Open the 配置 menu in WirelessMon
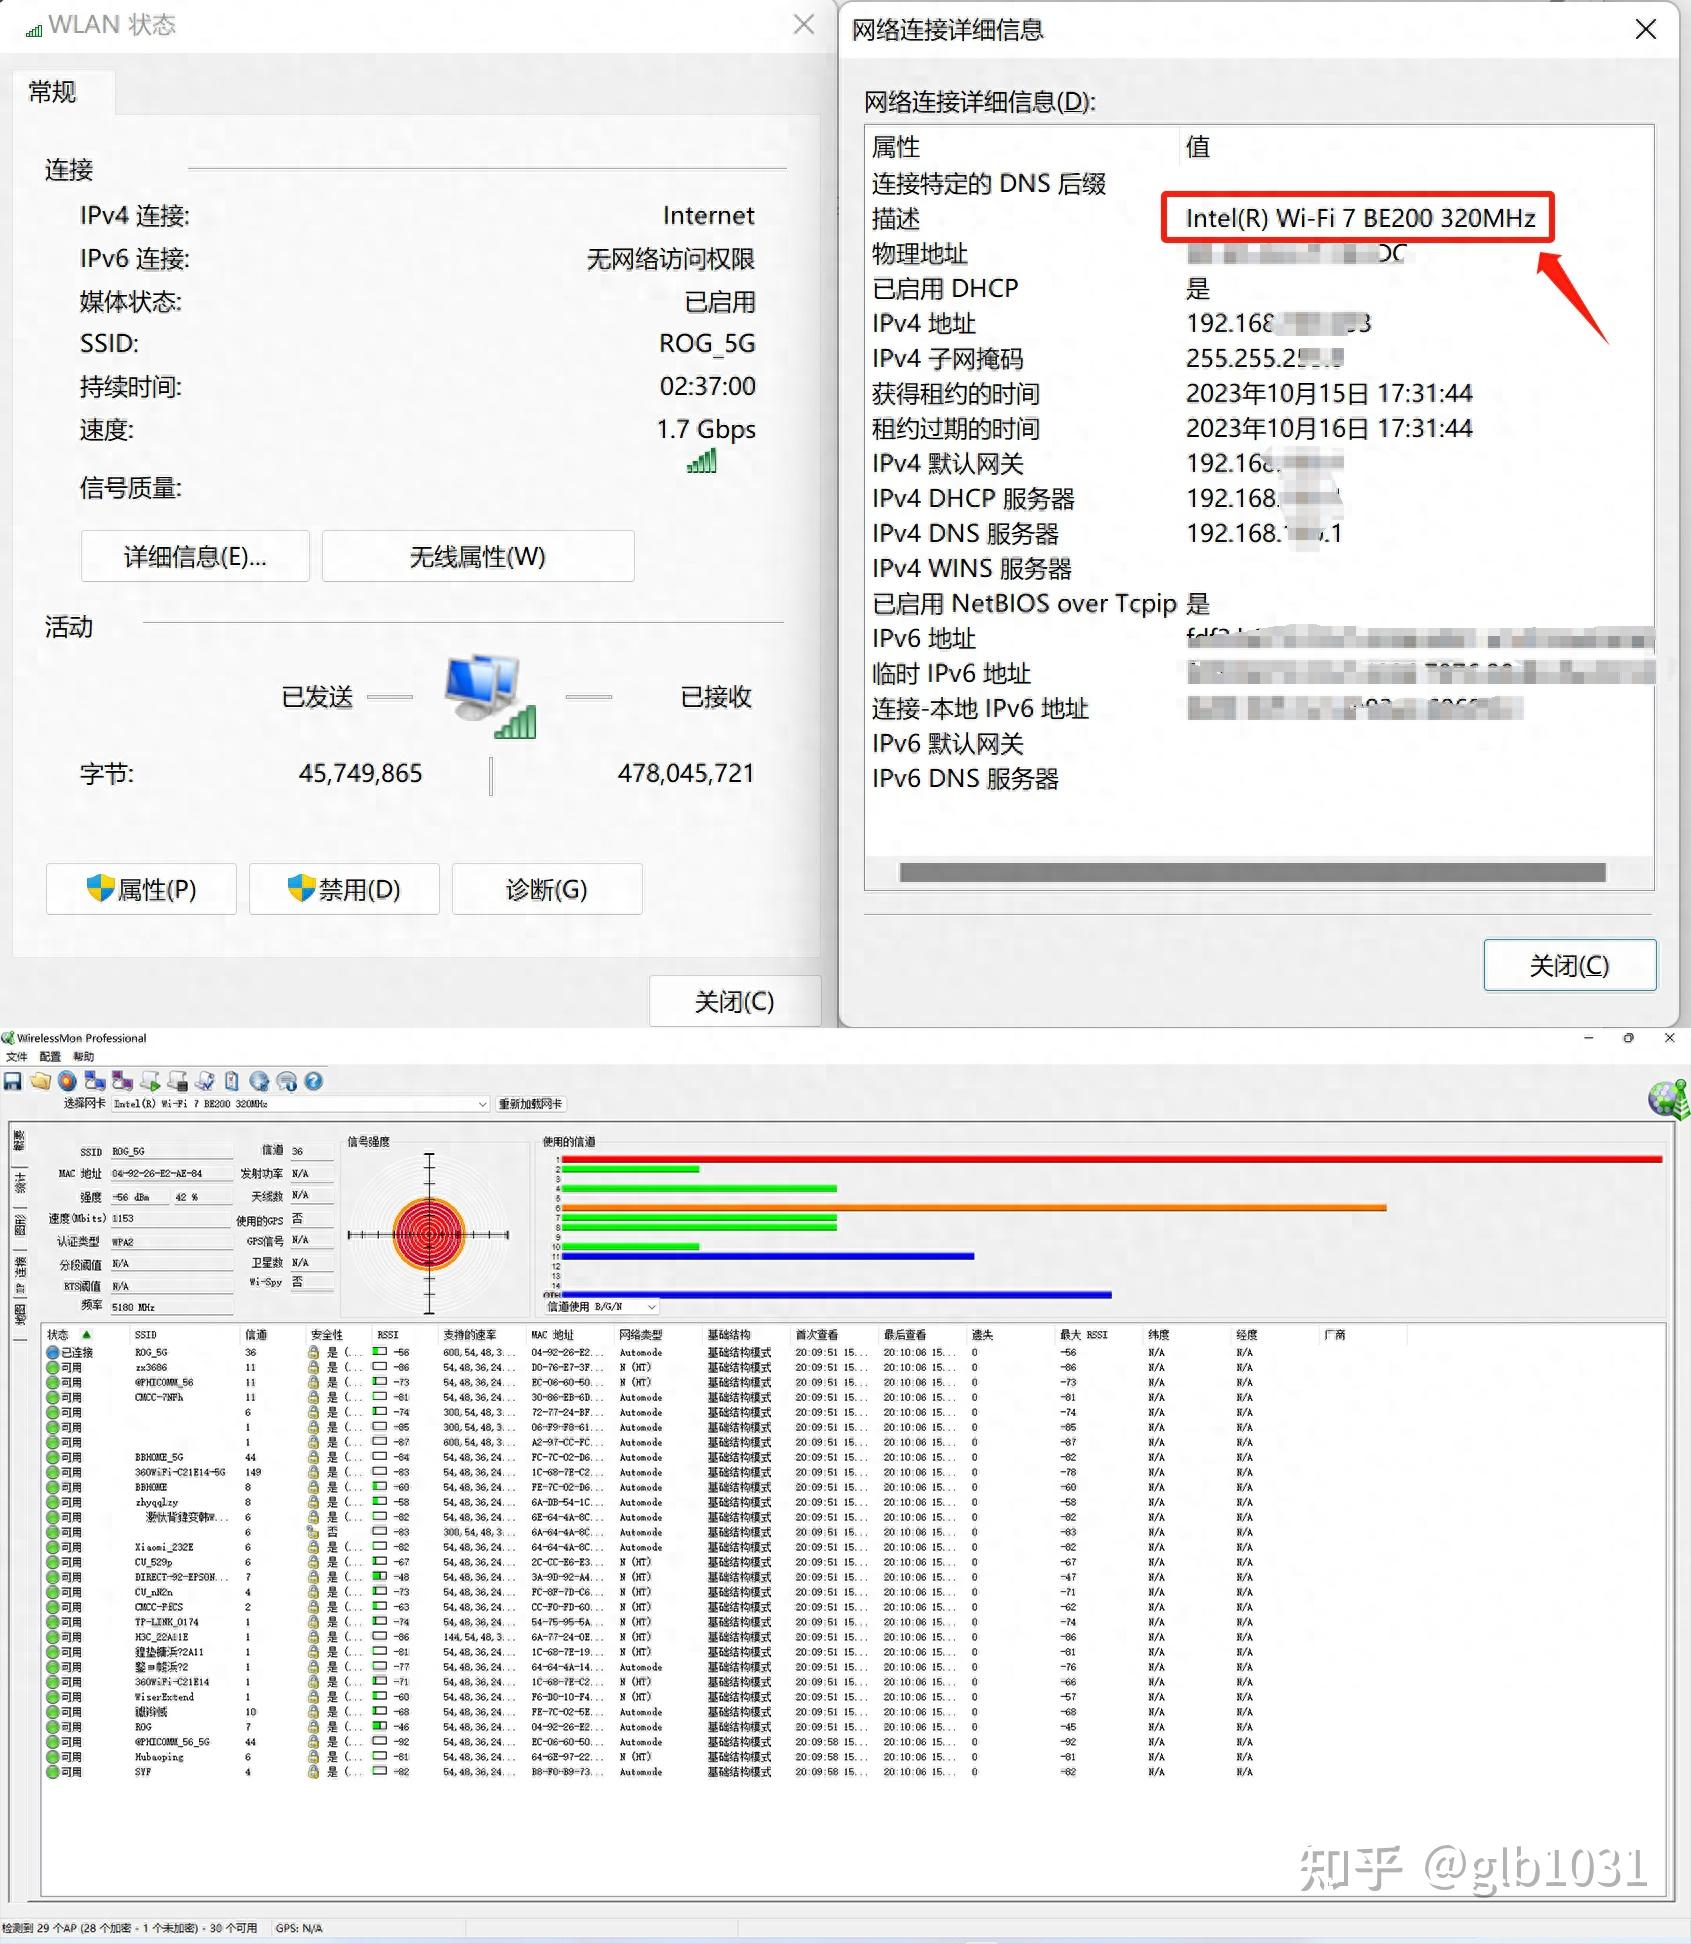Screen dimensions: 1691x1944 click(50, 1057)
